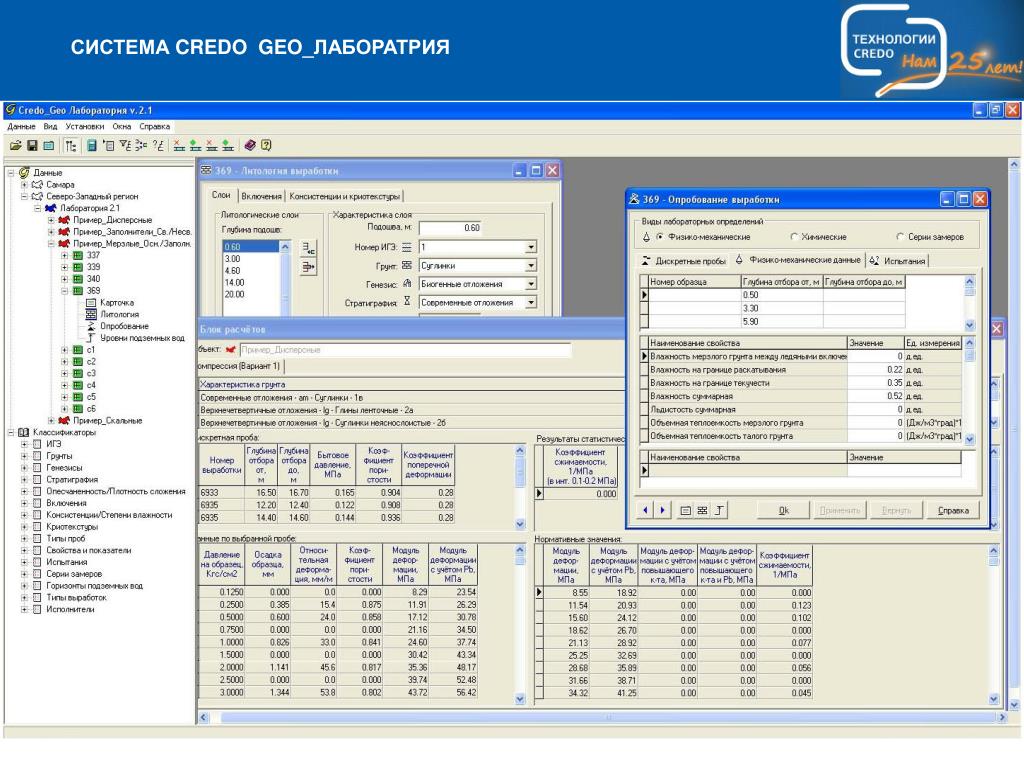1024x768 pixels.
Task: Open the Генезис dropdown showing Биогенные отложения
Action: coord(531,284)
